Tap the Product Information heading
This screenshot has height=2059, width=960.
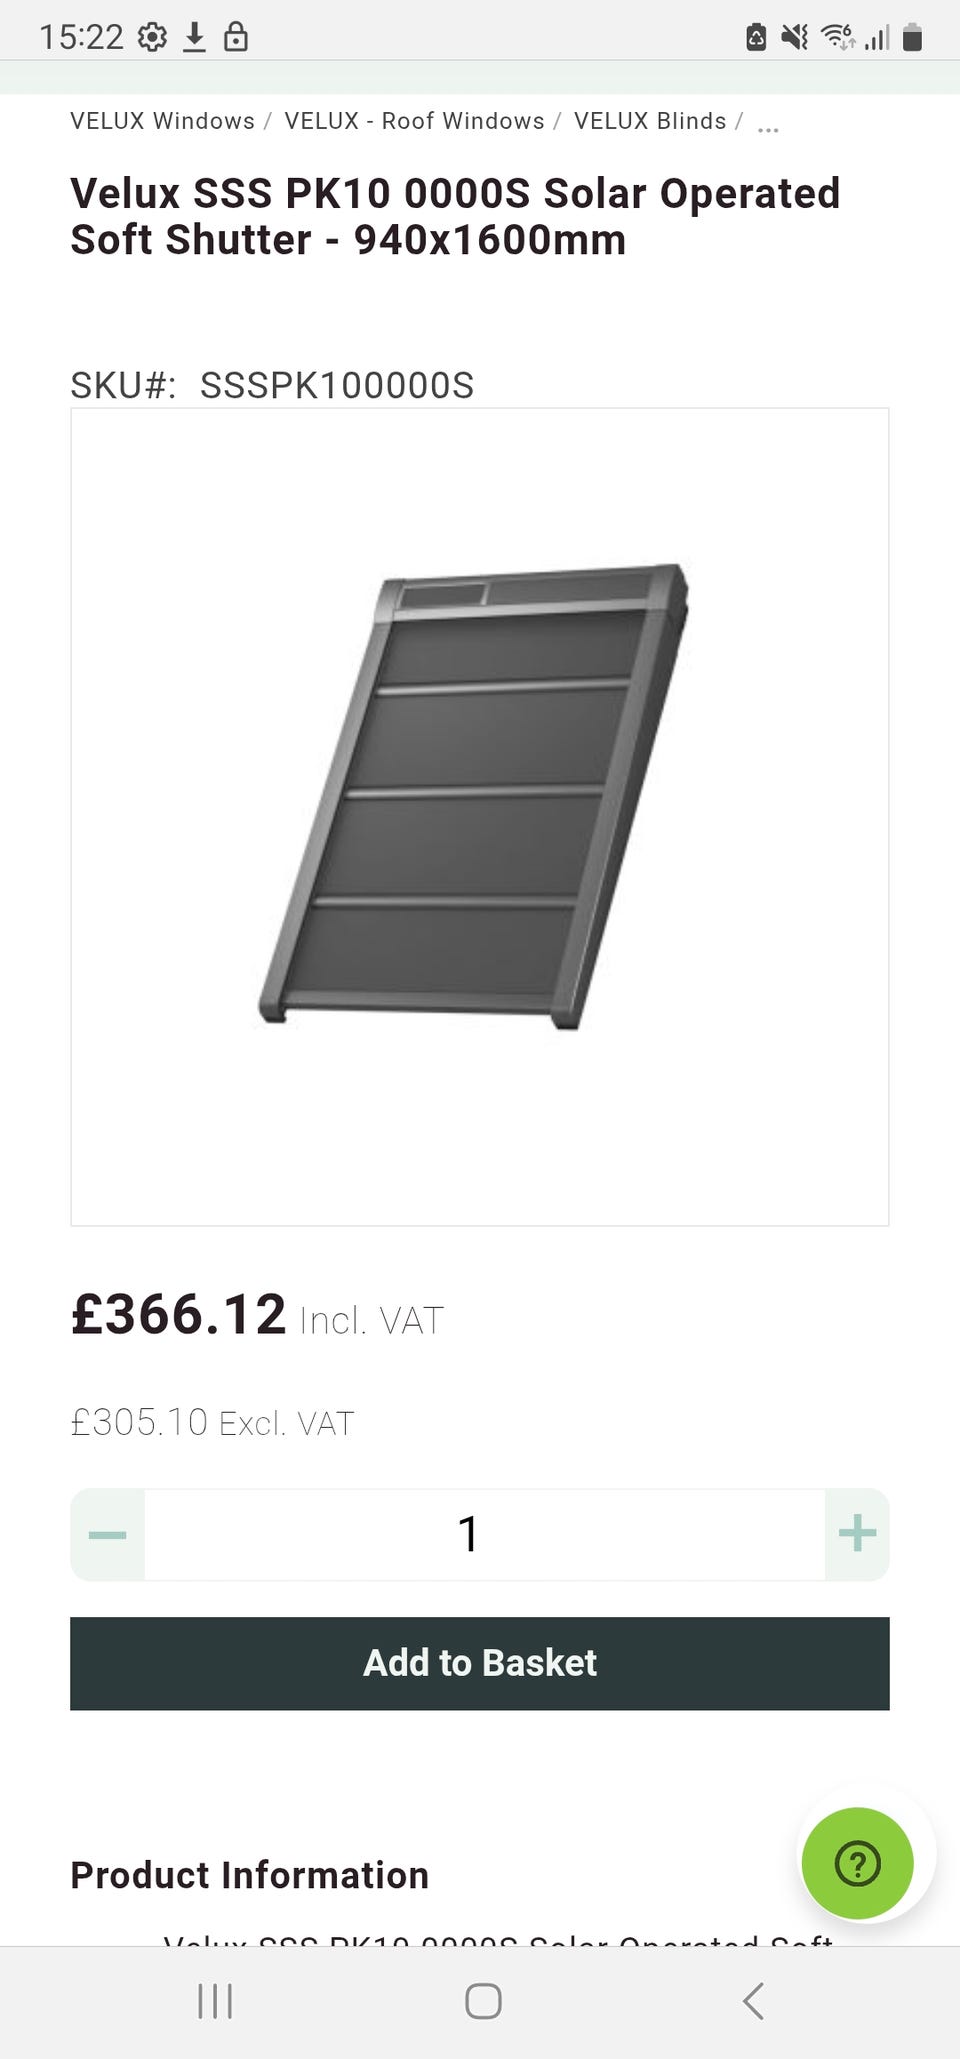tap(250, 1875)
